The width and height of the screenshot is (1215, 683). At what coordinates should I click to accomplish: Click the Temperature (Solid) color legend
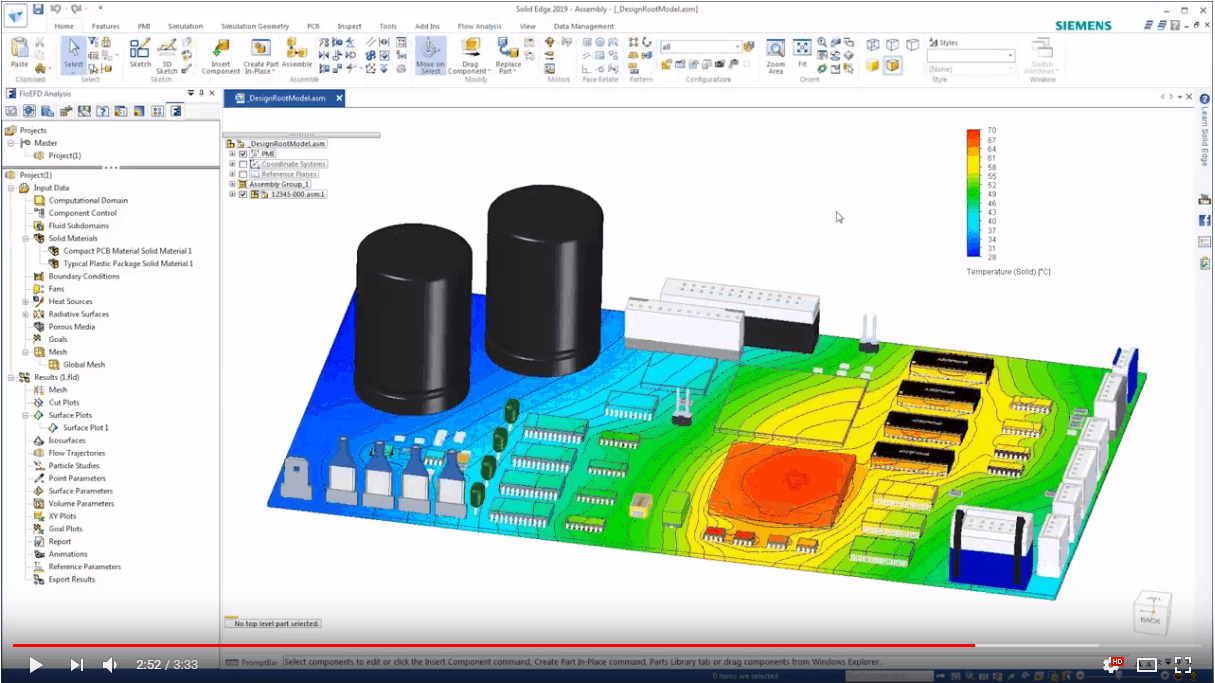[973, 195]
